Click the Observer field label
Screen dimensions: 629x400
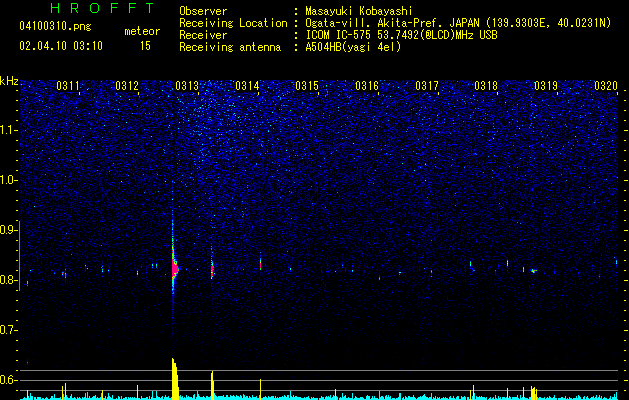203,11
